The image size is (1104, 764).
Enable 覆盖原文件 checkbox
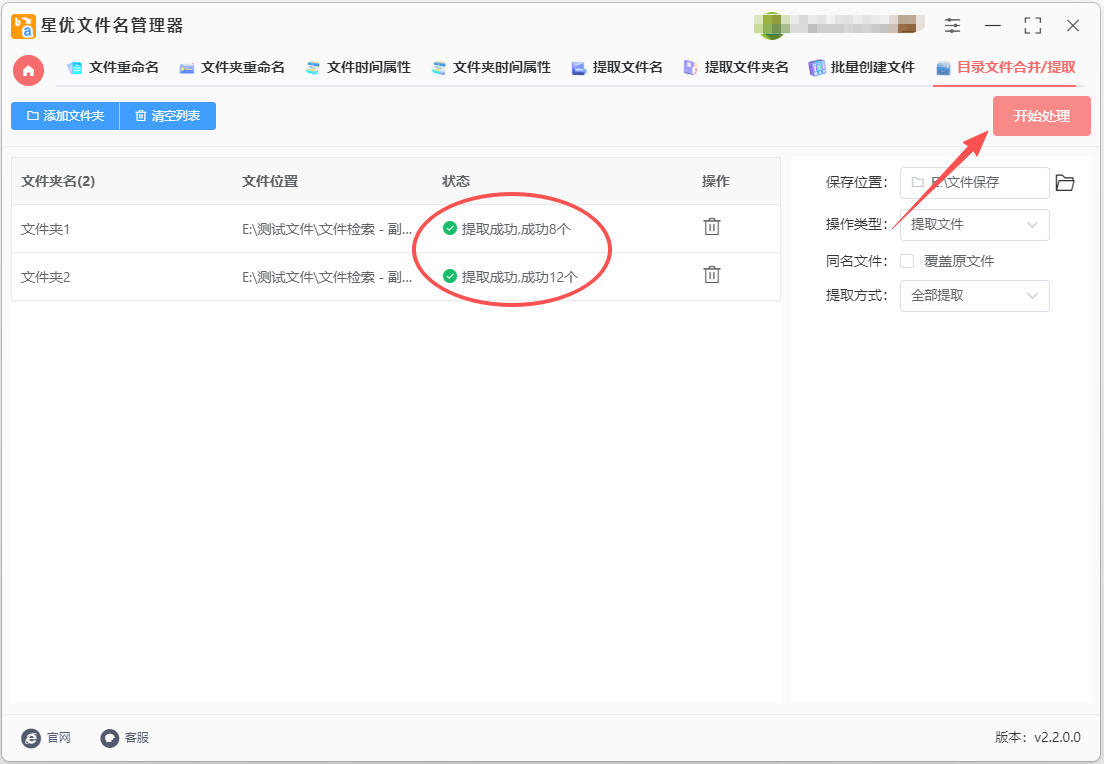click(x=908, y=261)
